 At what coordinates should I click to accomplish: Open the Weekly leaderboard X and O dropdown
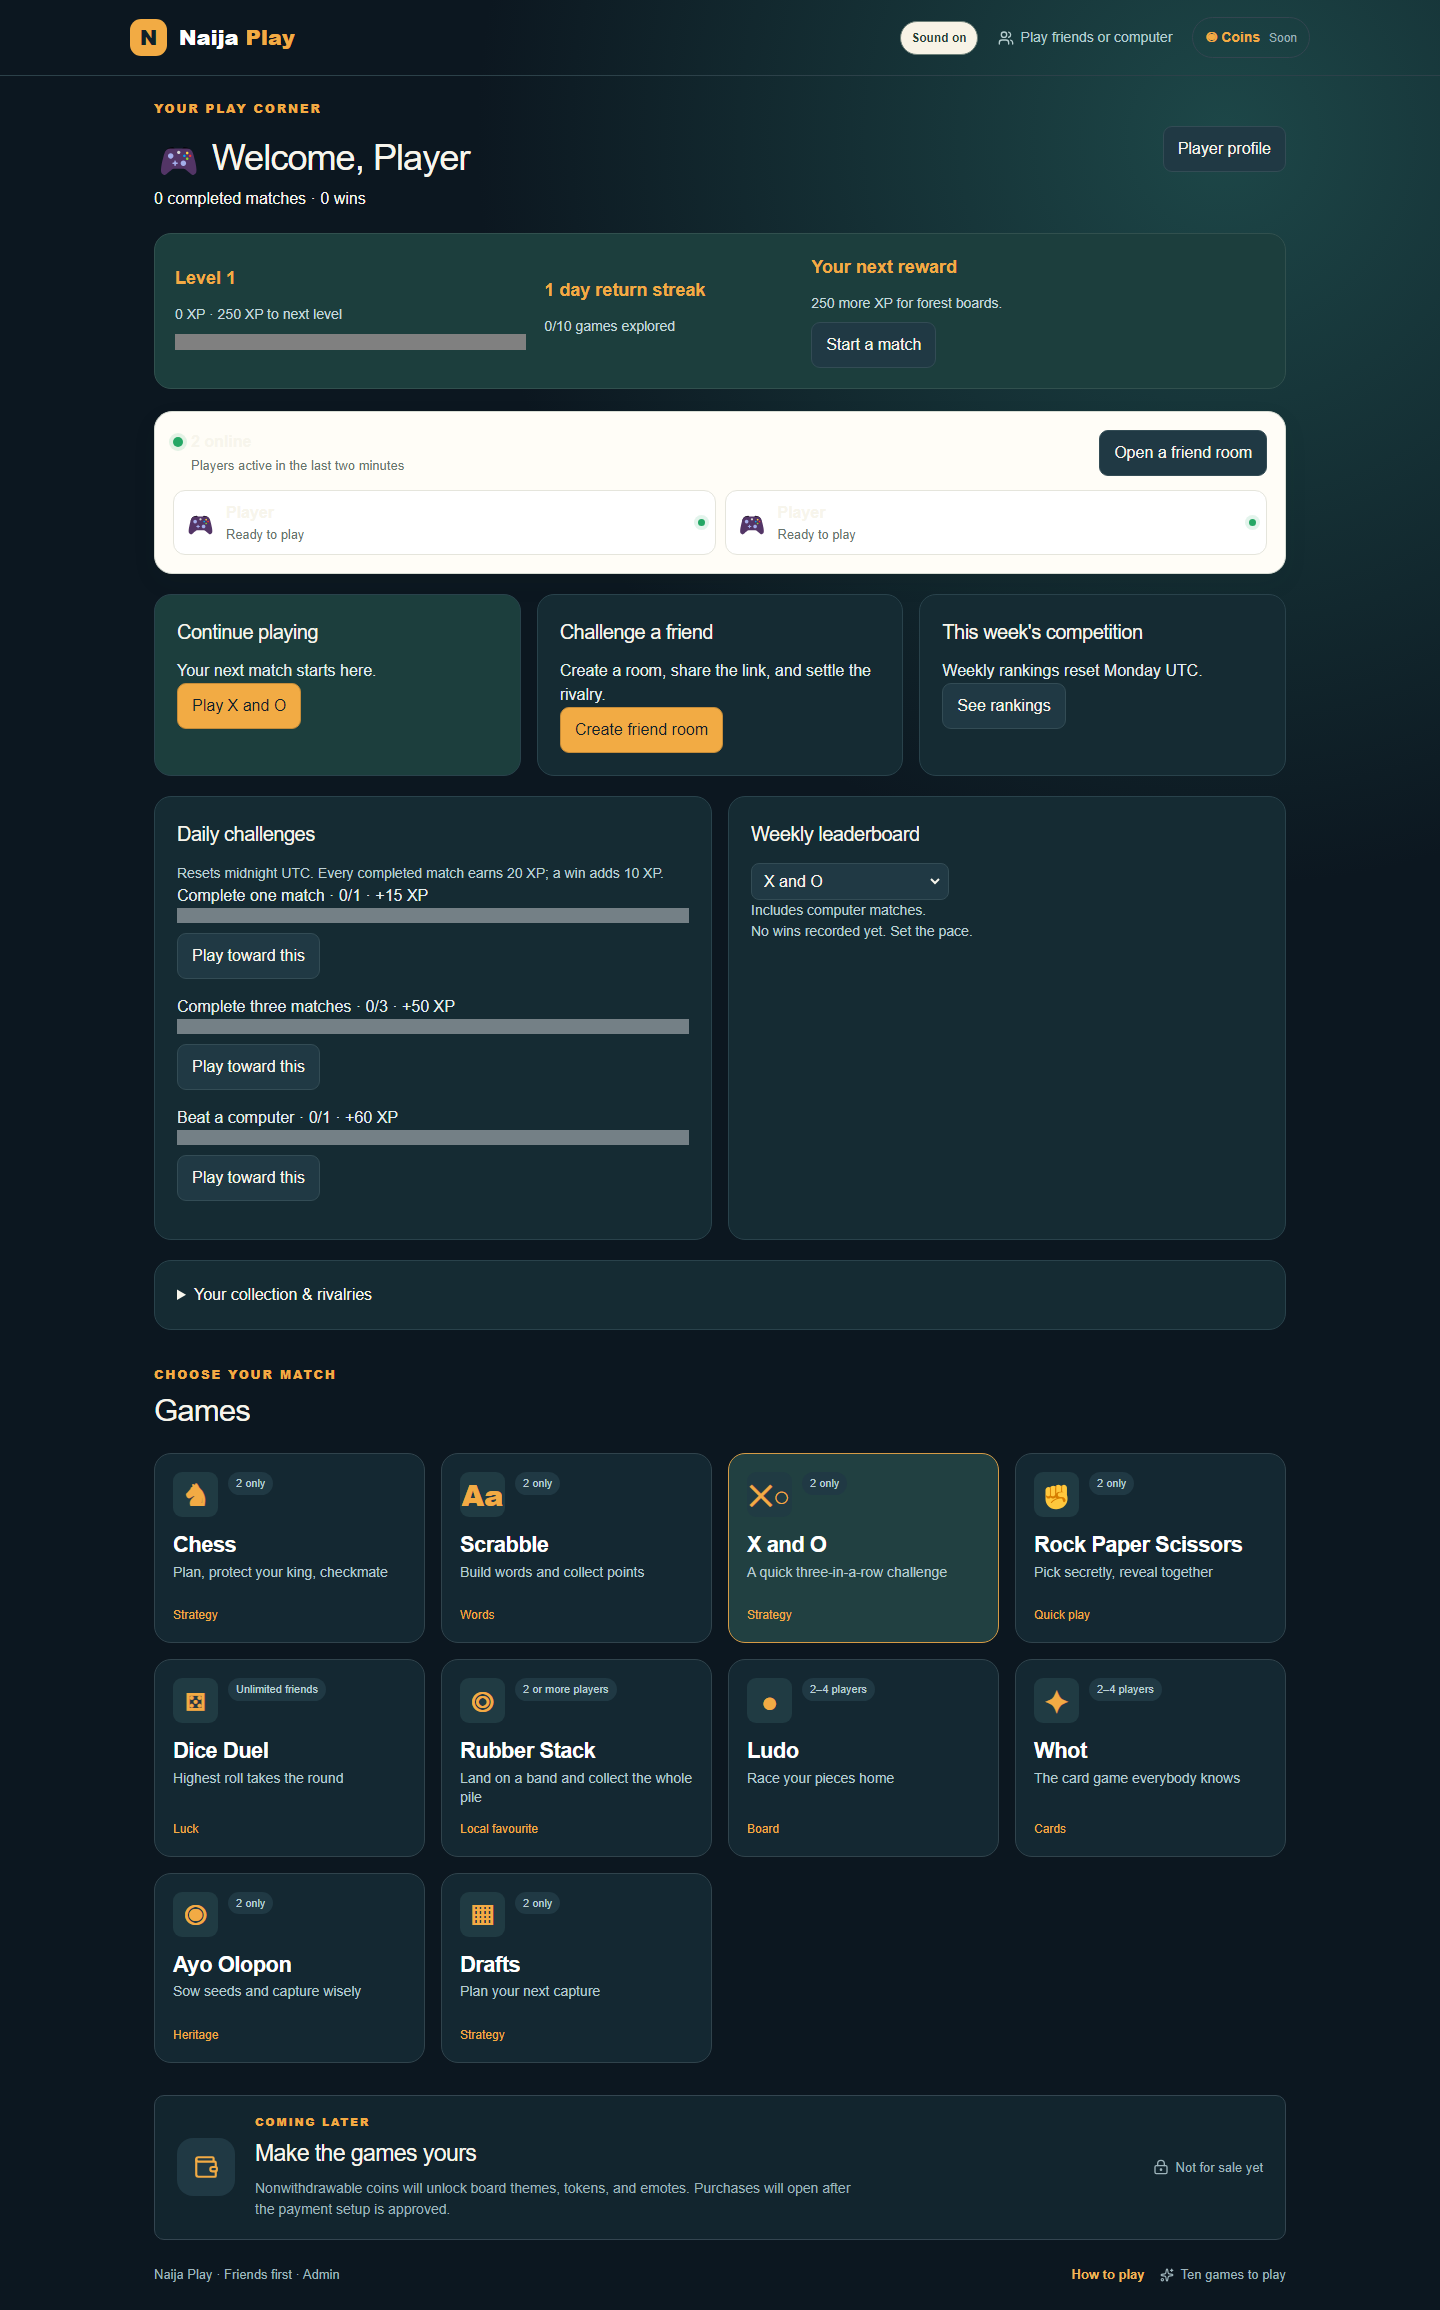pos(849,881)
